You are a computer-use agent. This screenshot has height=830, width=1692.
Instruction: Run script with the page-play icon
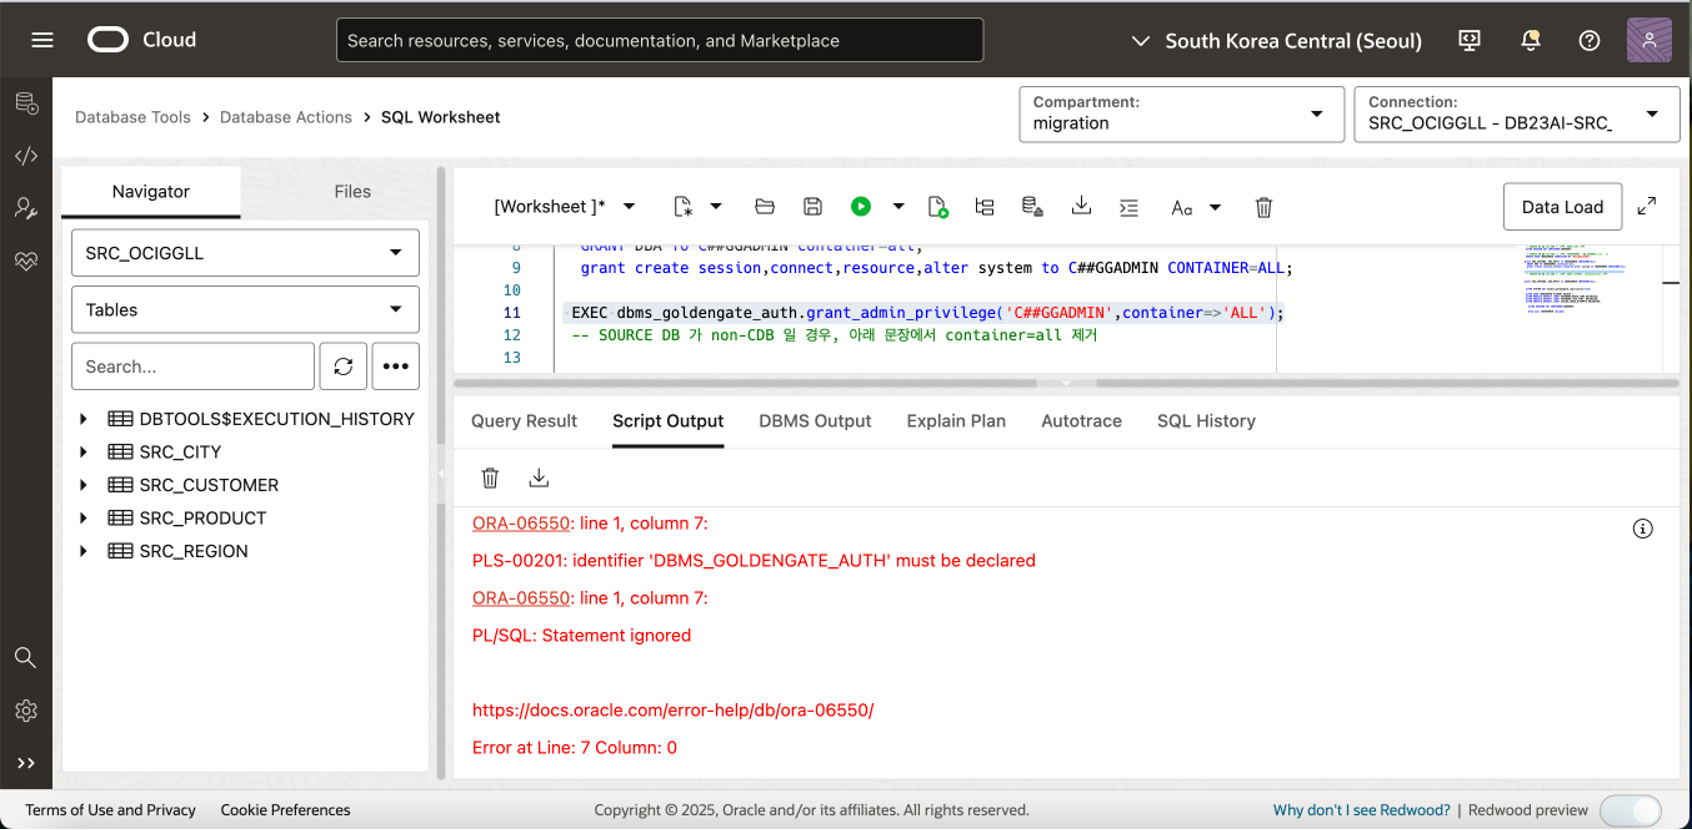click(x=937, y=207)
